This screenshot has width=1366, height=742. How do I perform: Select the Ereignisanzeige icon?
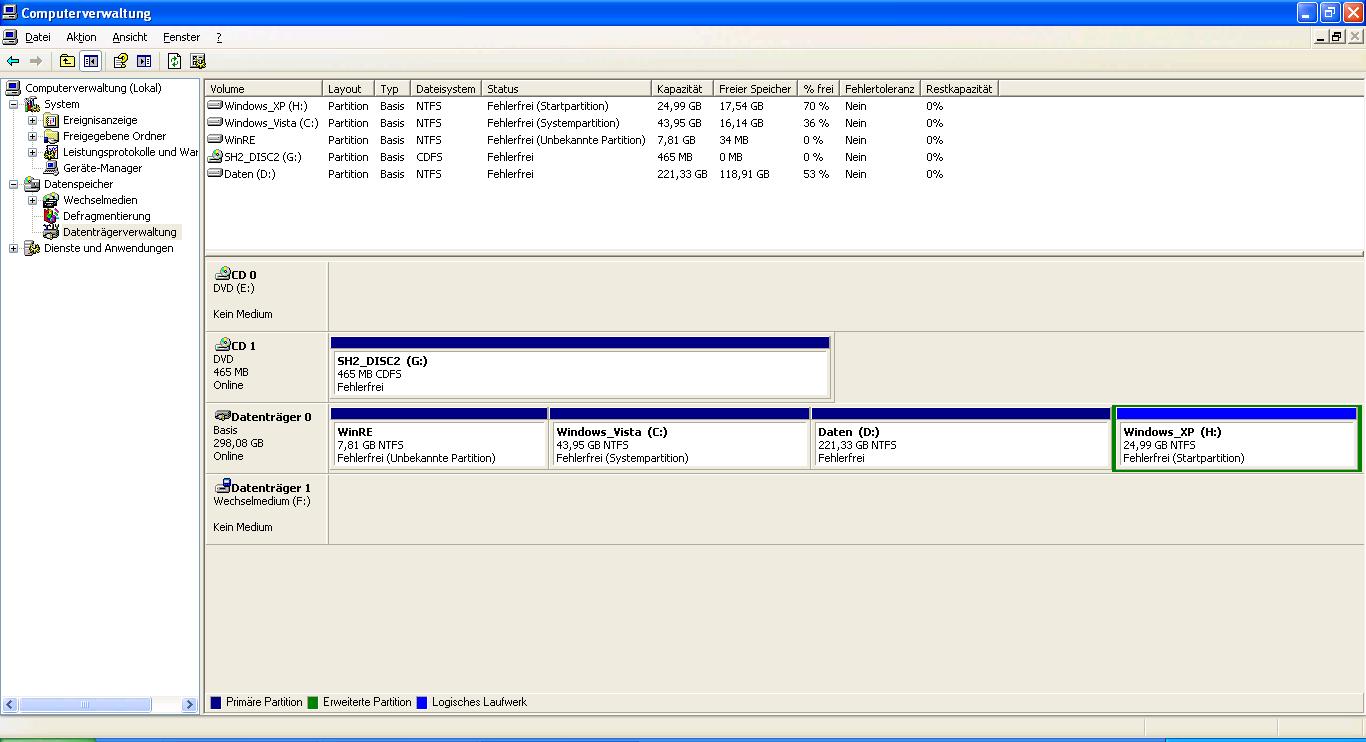click(x=52, y=120)
